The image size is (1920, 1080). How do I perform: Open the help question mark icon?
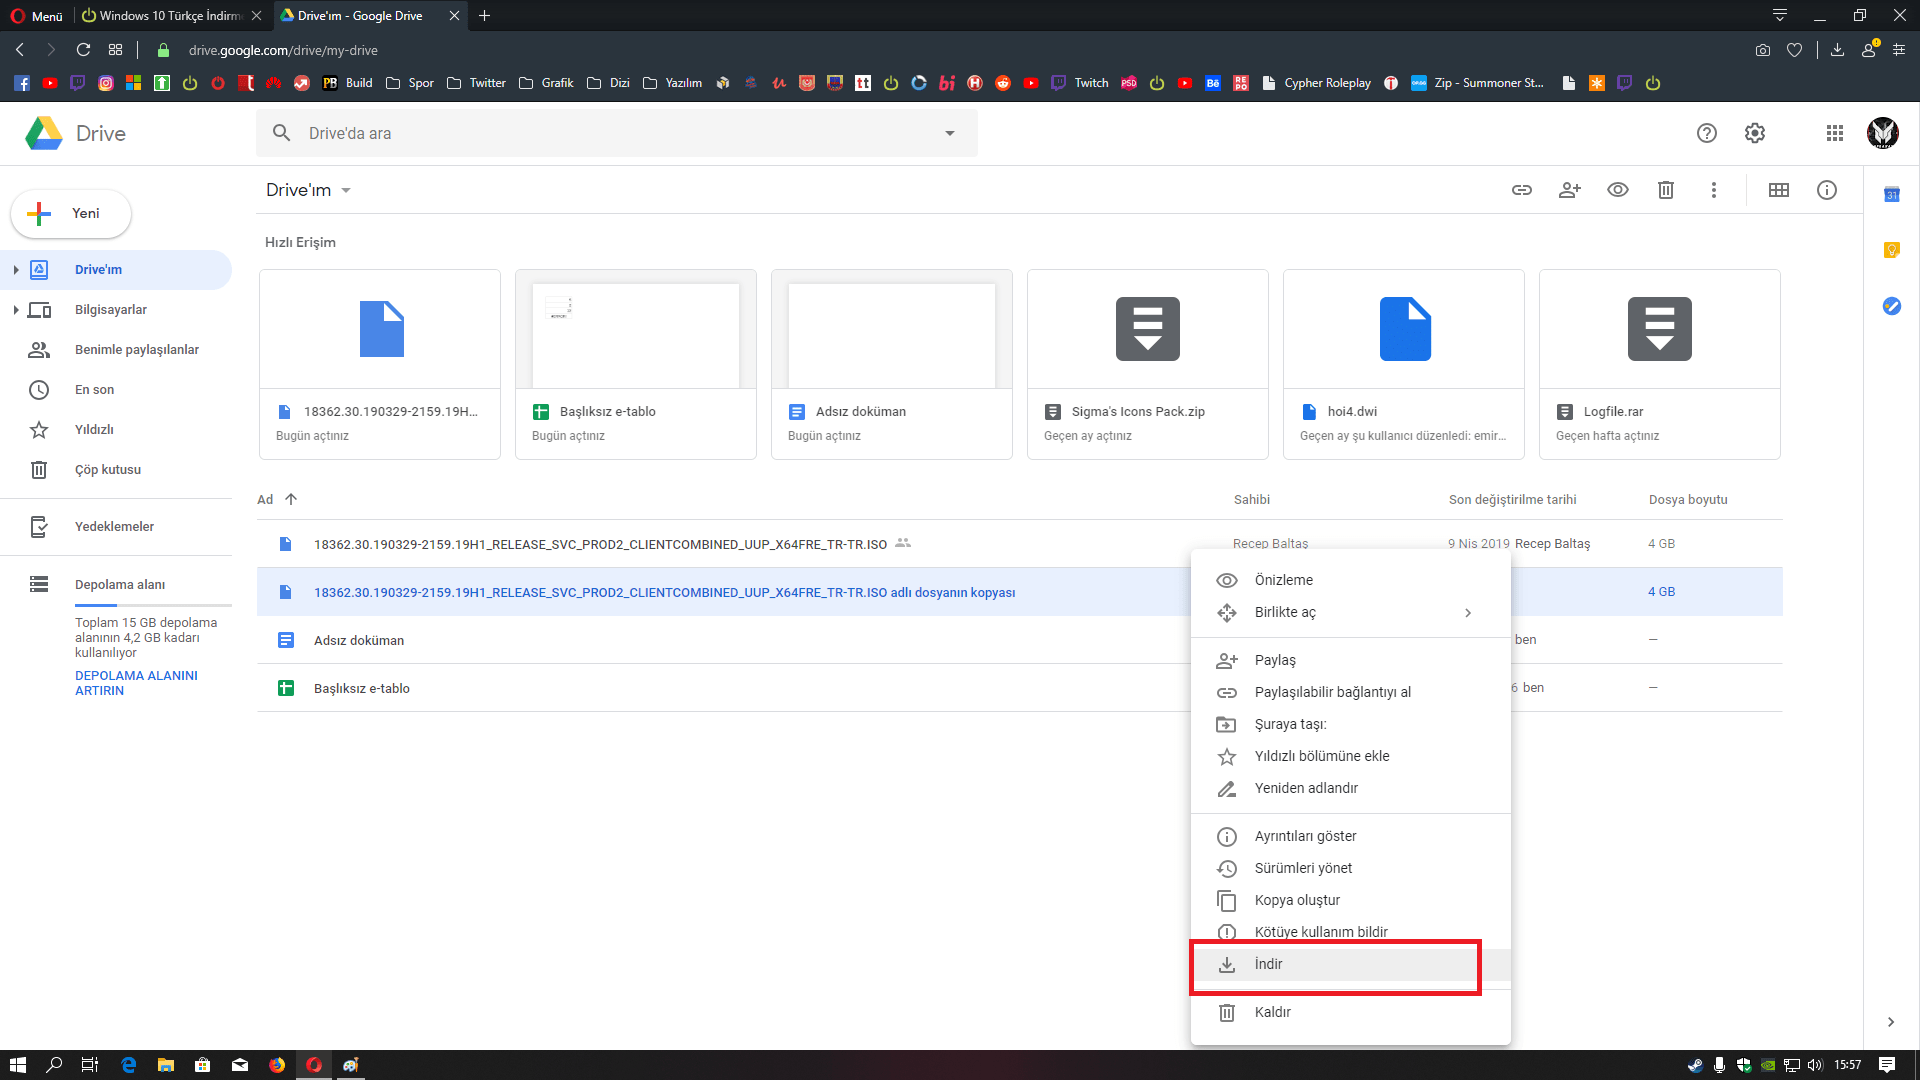[x=1706, y=133]
